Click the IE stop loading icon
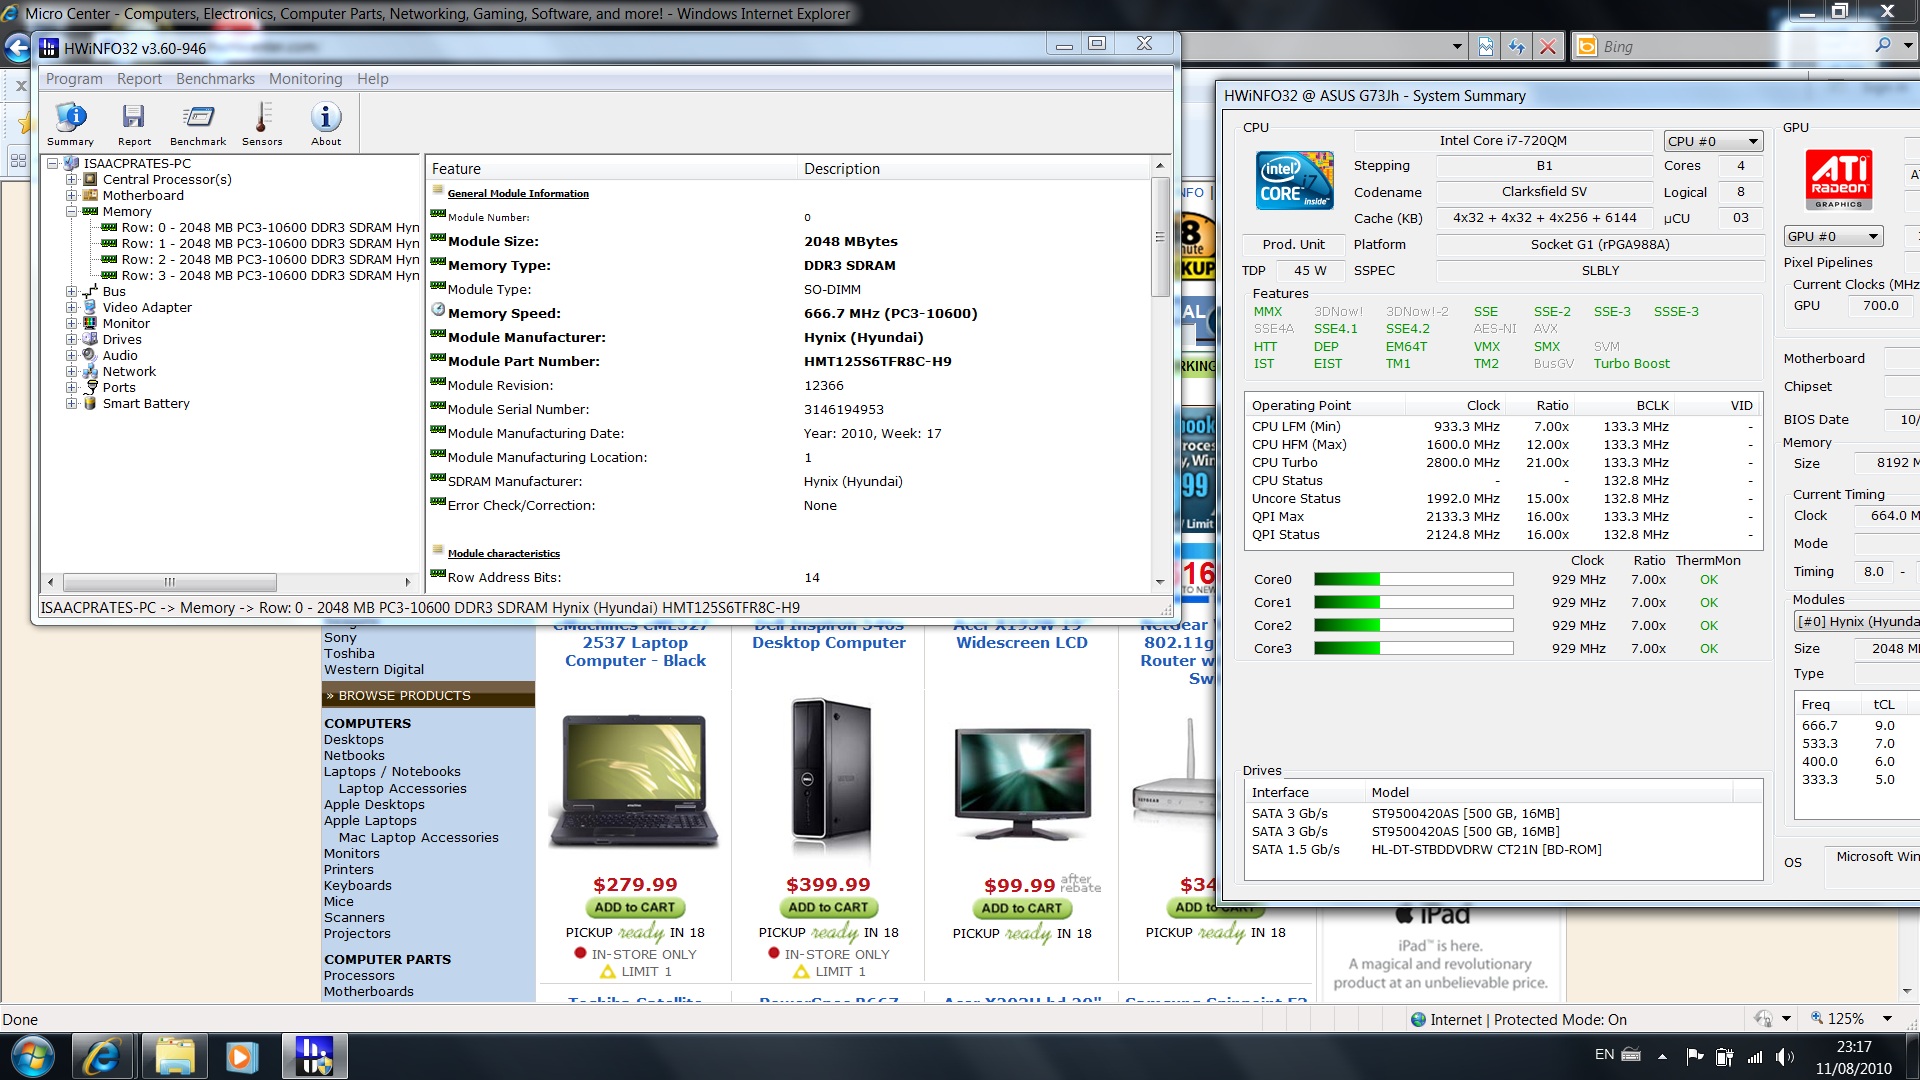 click(1548, 46)
